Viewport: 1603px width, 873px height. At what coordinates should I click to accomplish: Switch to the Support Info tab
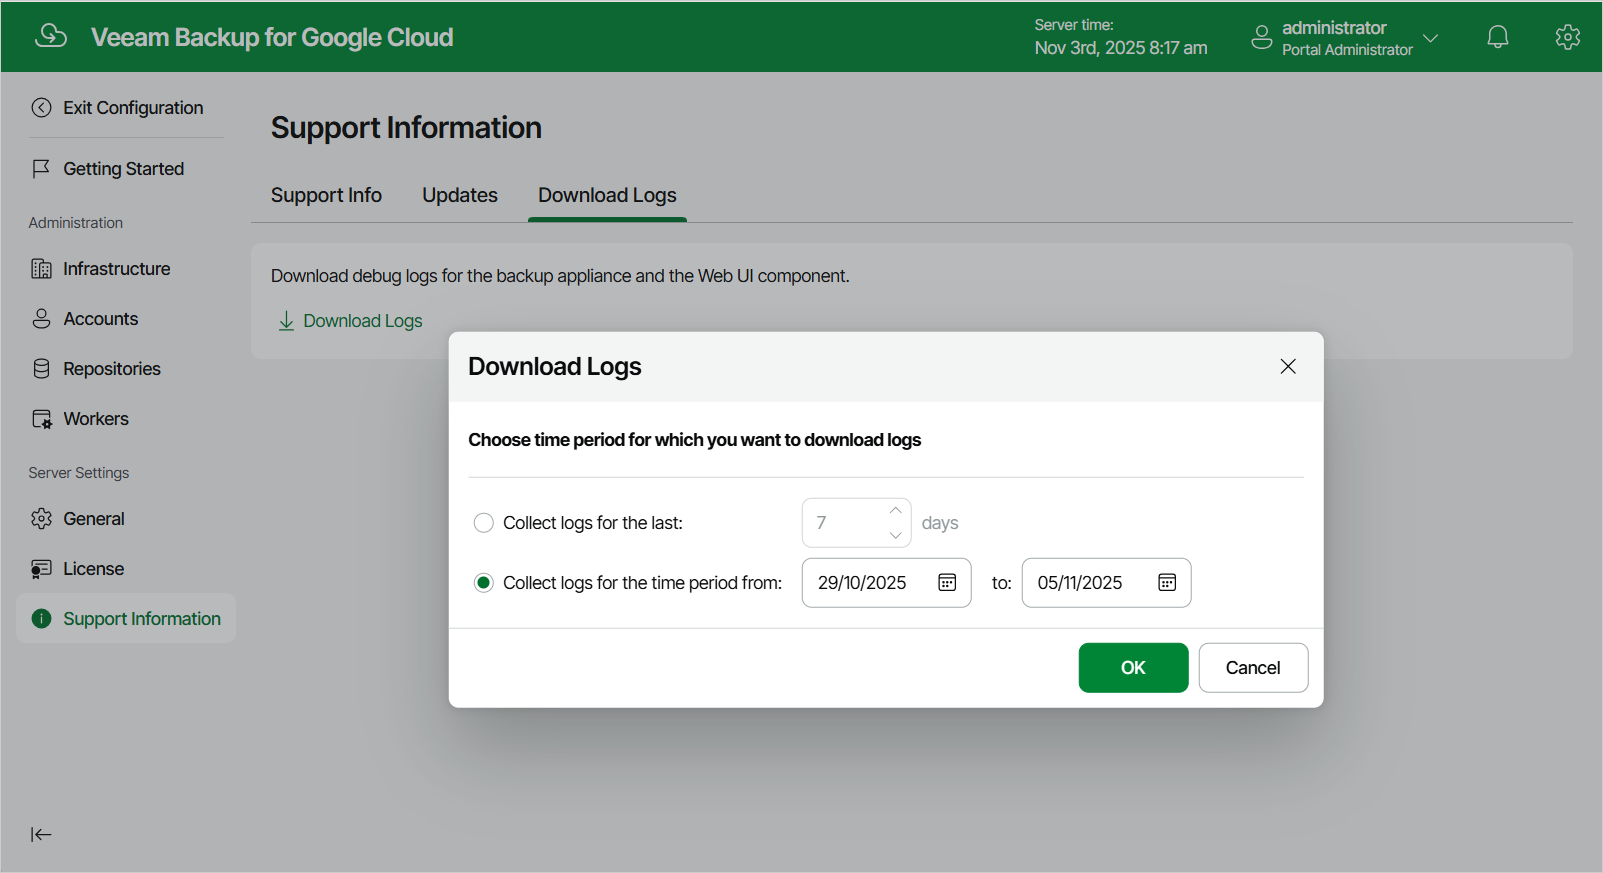tap(326, 195)
